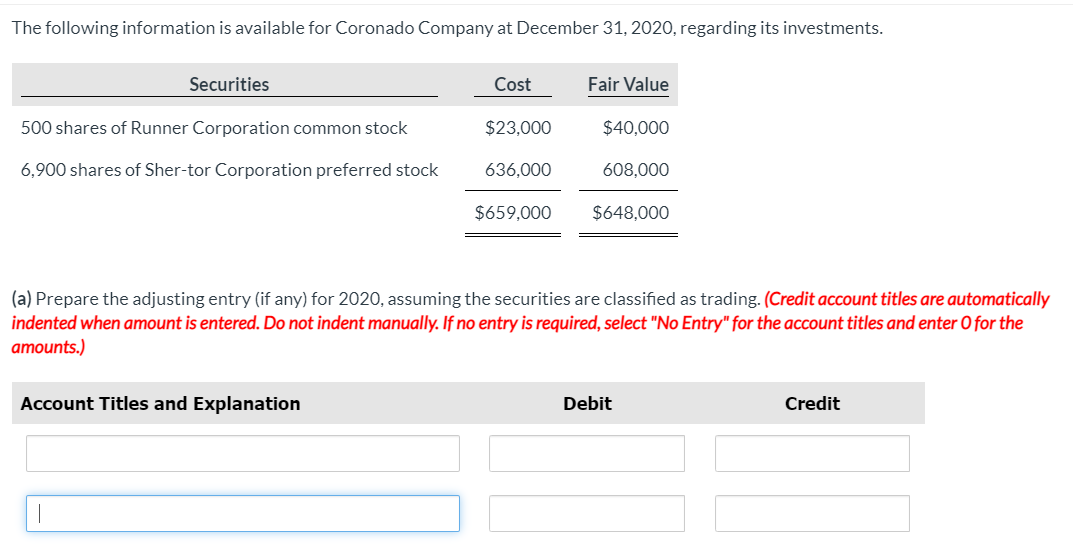Focus the second row account title field
This screenshot has width=1073, height=546.
(x=243, y=513)
